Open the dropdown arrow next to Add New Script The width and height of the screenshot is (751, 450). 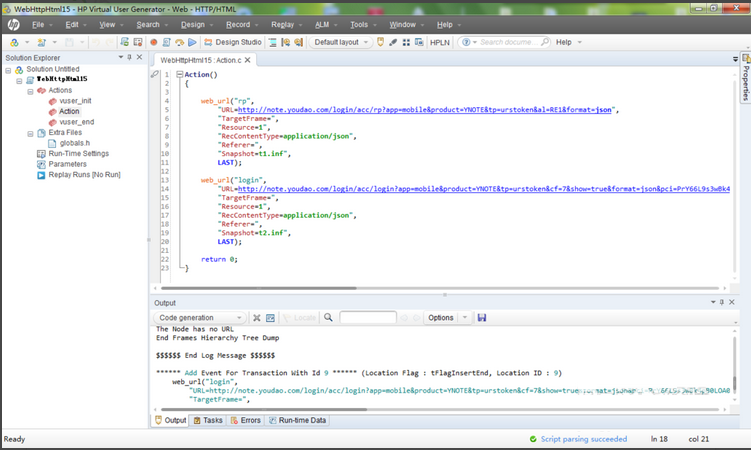(27, 42)
